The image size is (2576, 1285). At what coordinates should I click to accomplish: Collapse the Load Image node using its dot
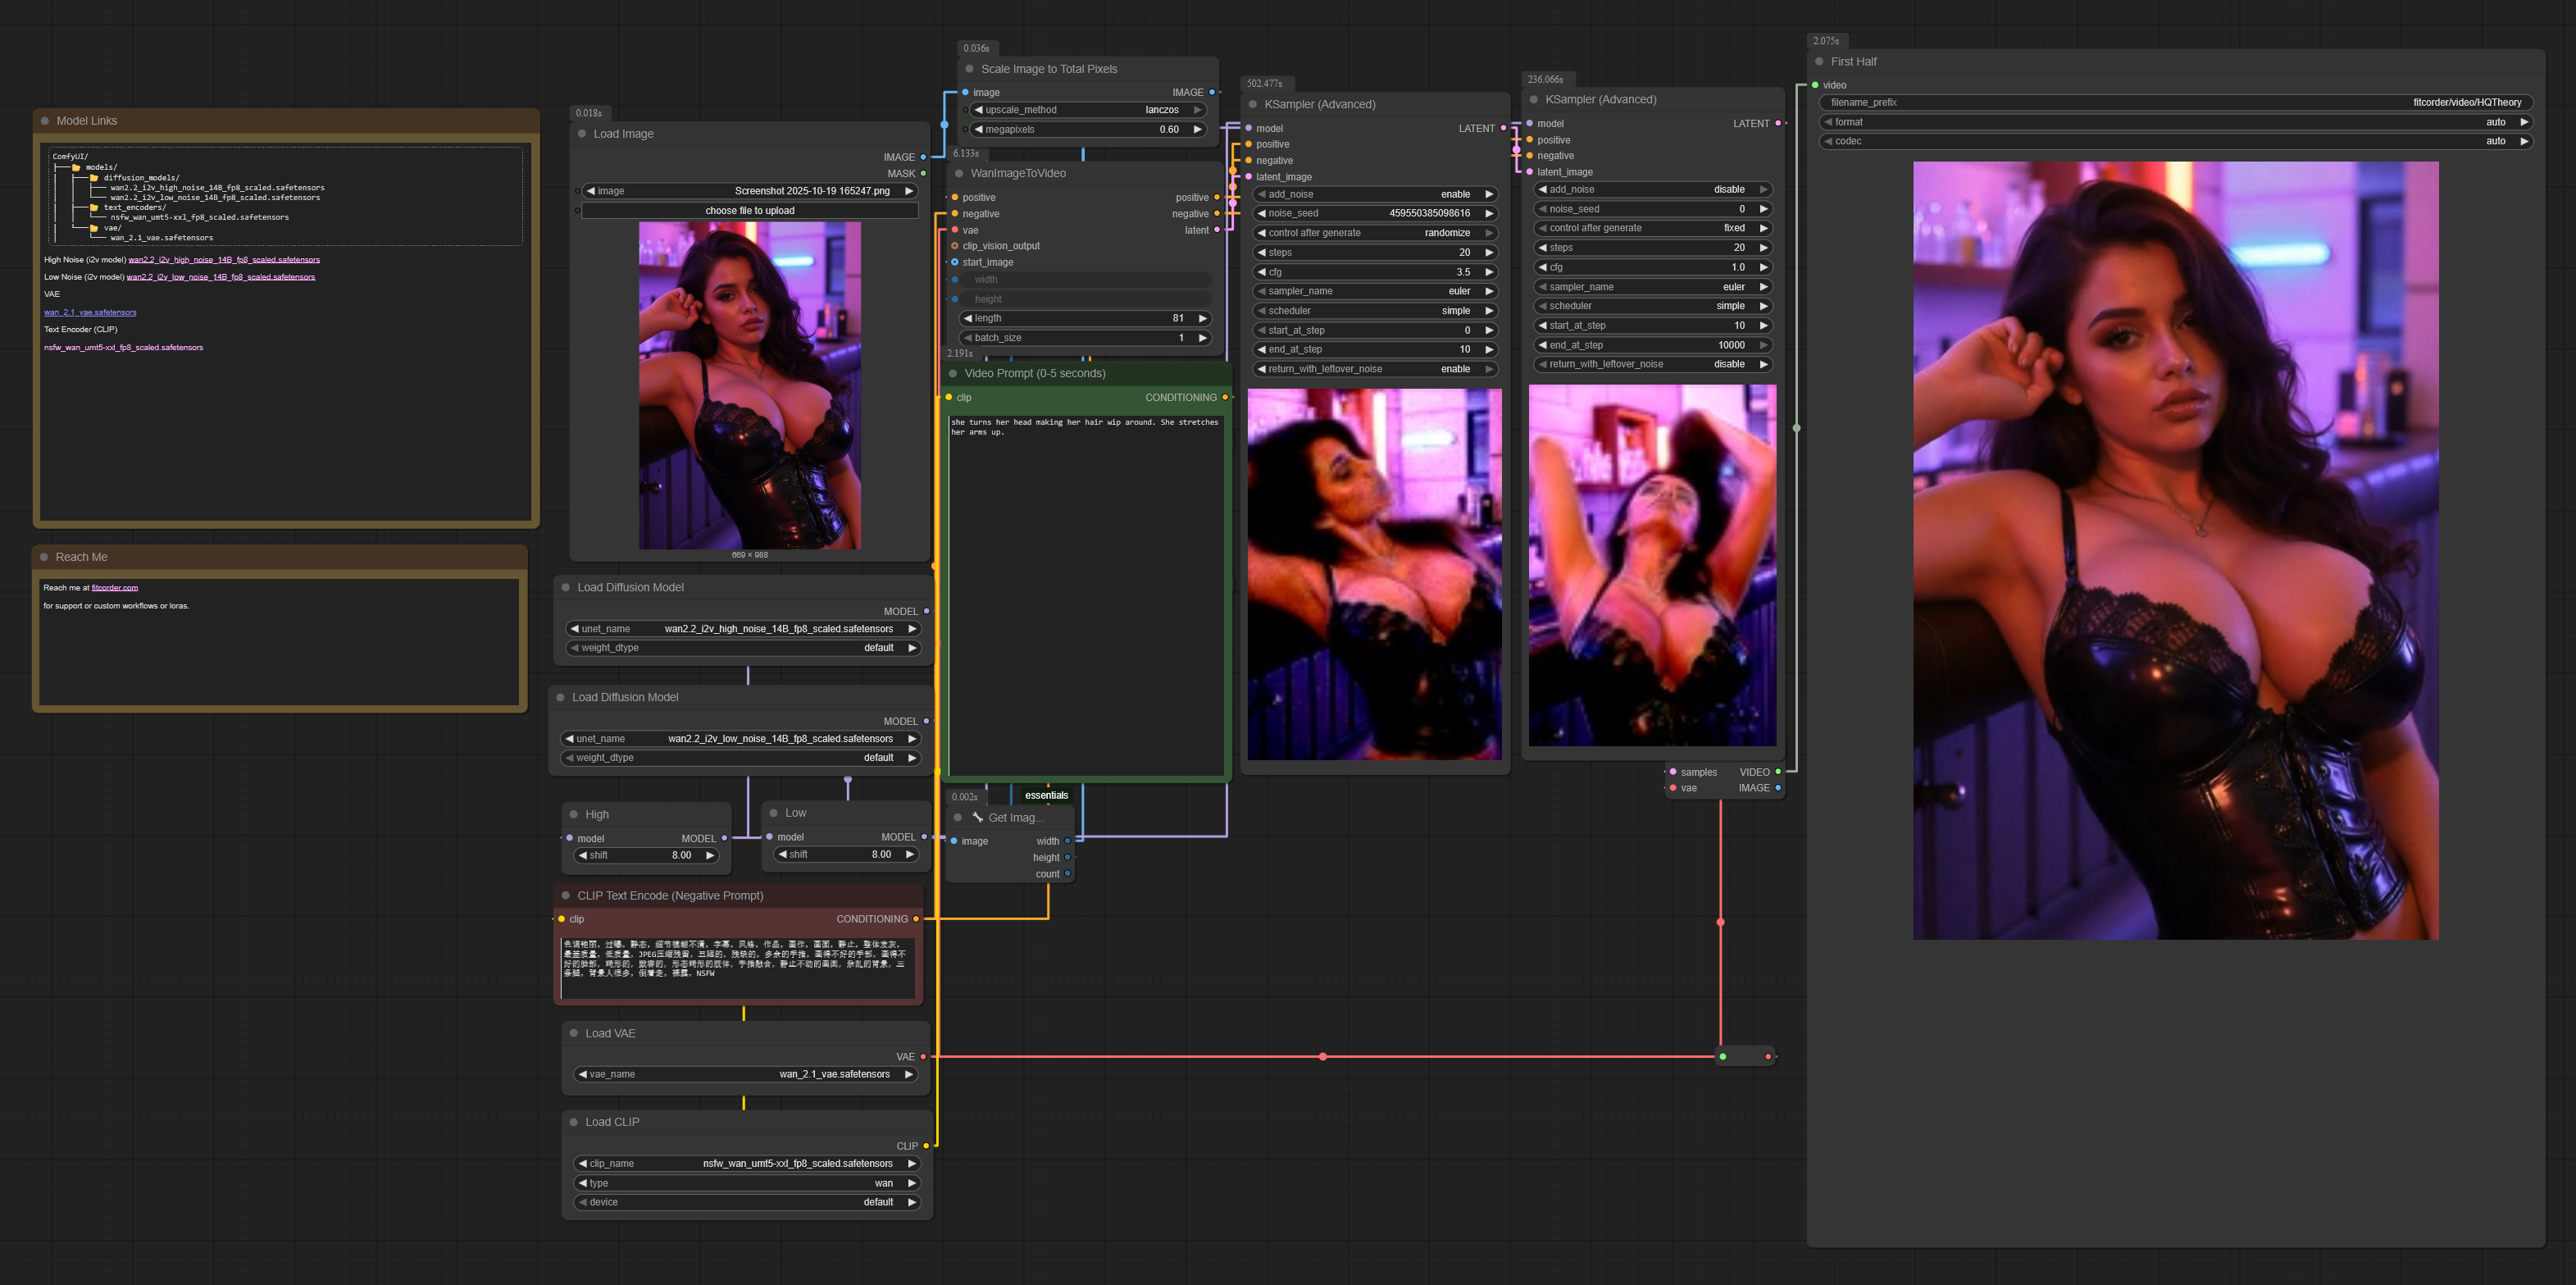tap(582, 134)
